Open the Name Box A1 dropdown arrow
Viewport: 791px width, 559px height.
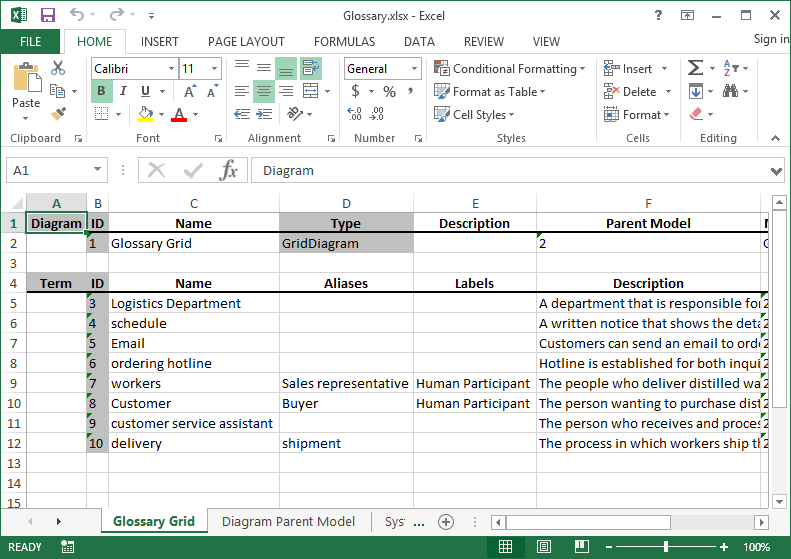tap(97, 170)
